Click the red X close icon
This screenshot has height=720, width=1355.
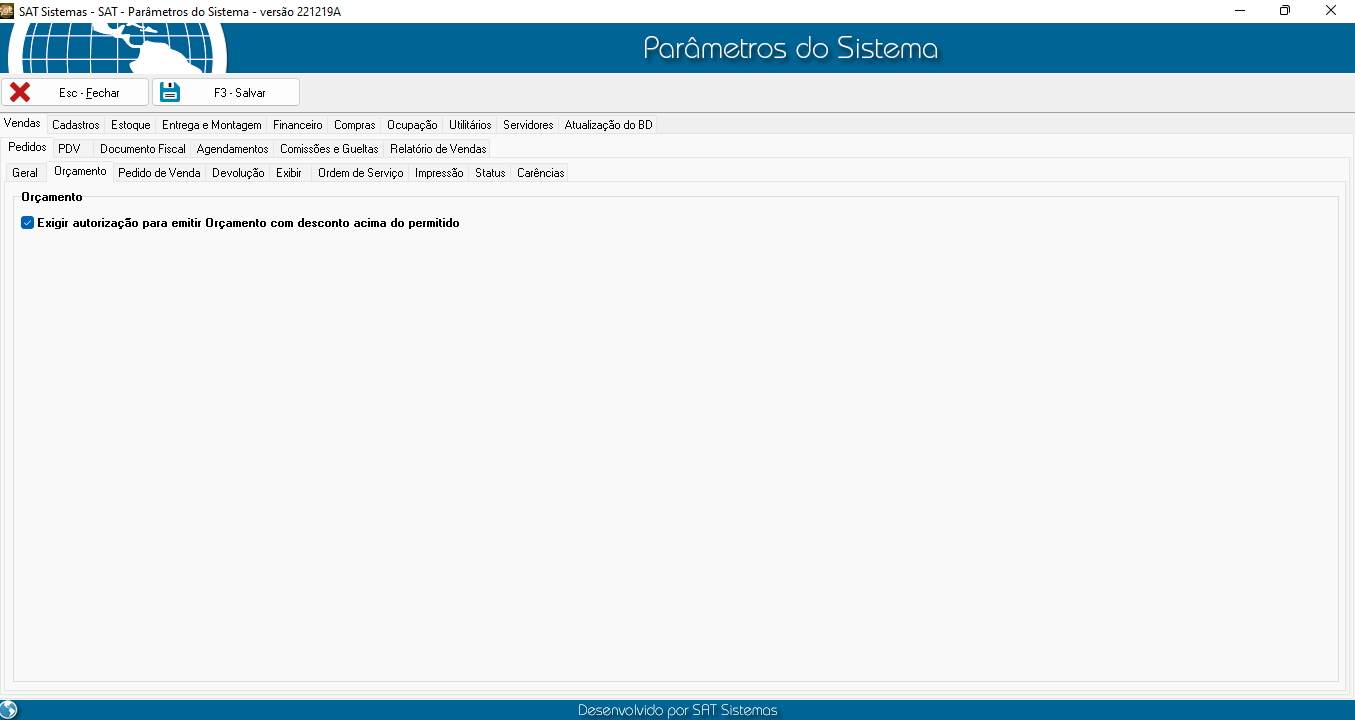click(x=20, y=93)
